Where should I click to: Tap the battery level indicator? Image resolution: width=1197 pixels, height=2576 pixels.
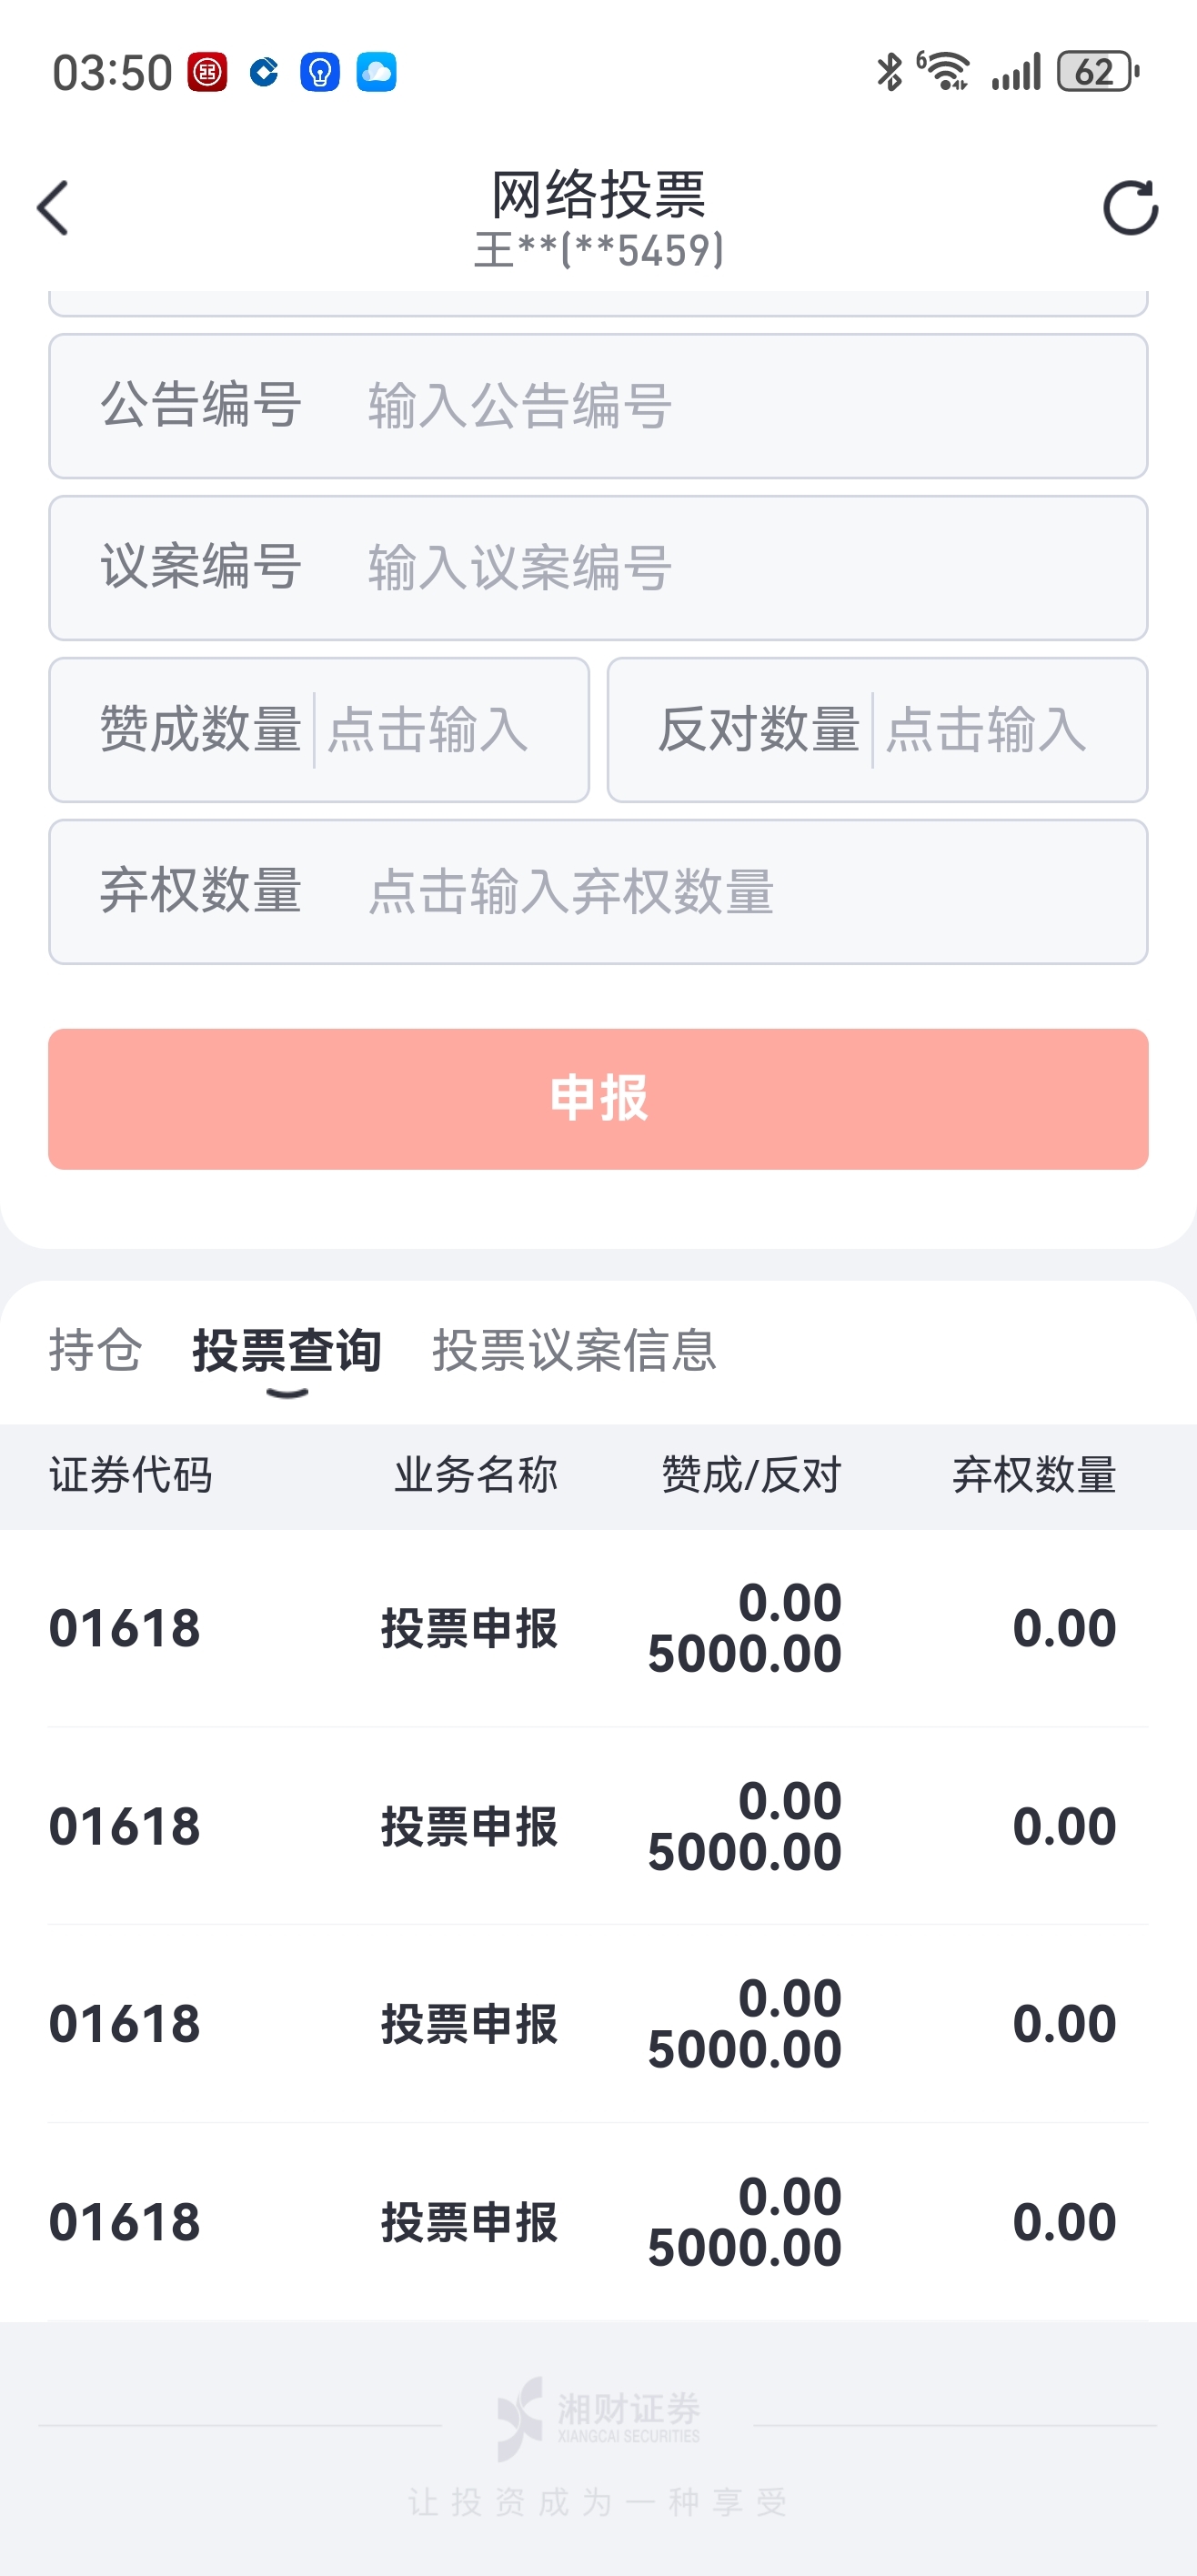point(1097,72)
